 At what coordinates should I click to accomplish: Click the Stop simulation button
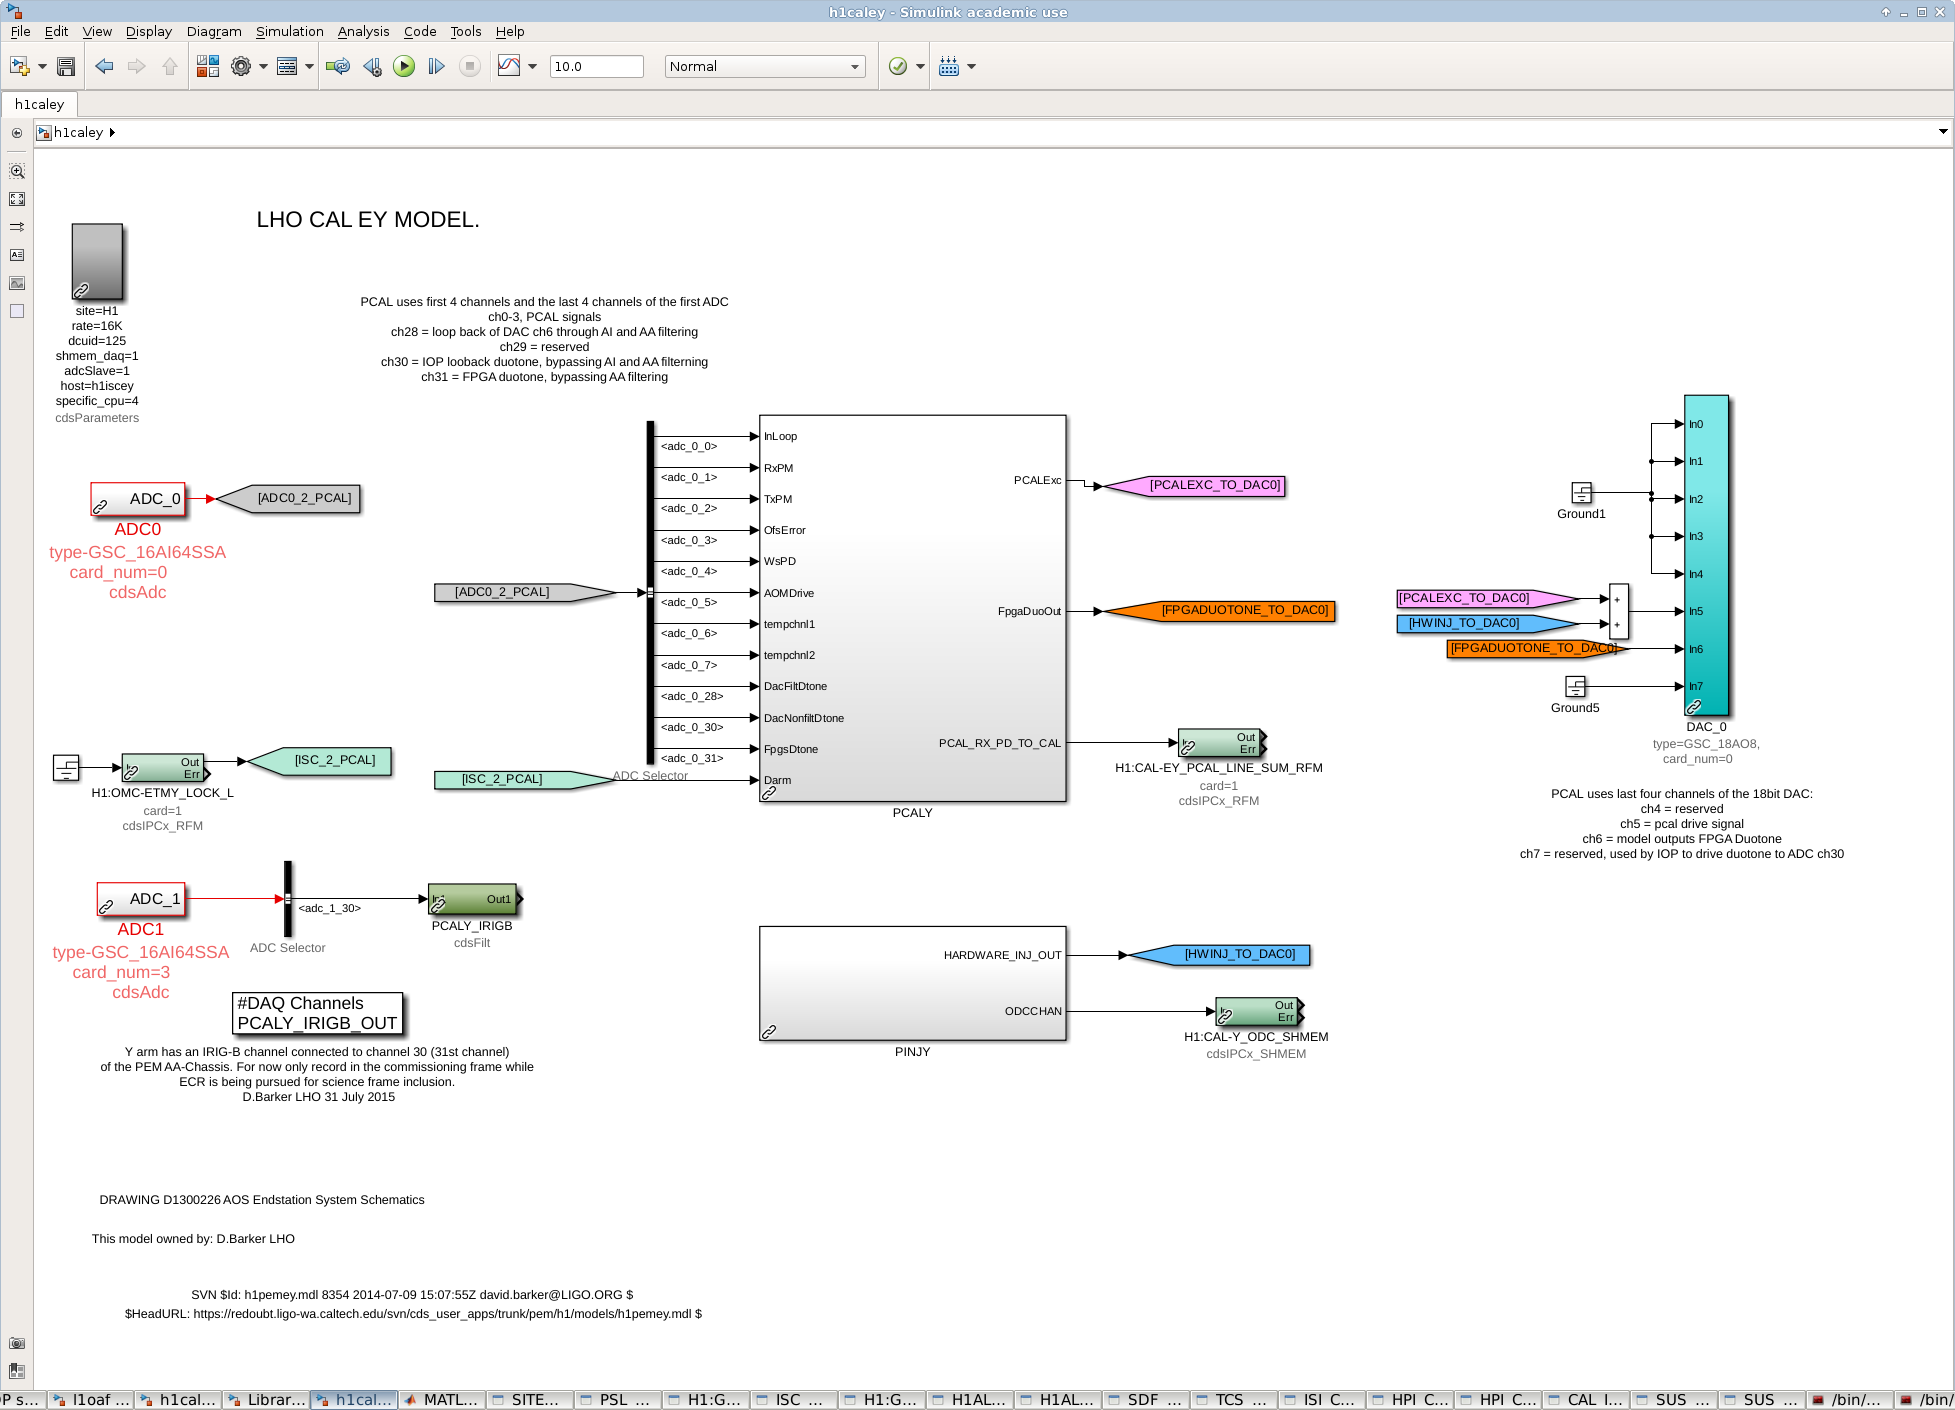(469, 66)
